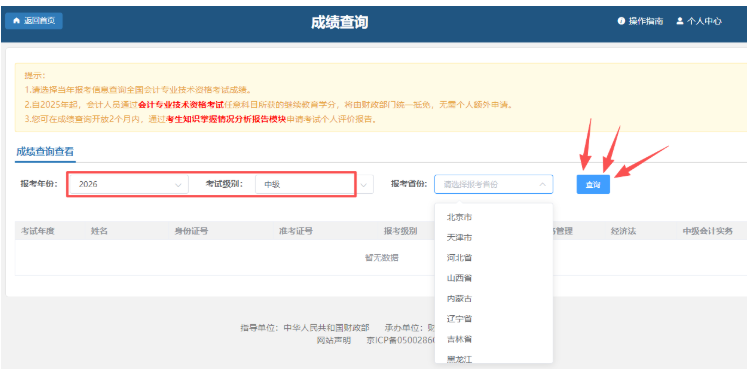Image resolution: width=749 pixels, height=380 pixels.
Task: Click the 准考证号 column header
Action: point(296,231)
